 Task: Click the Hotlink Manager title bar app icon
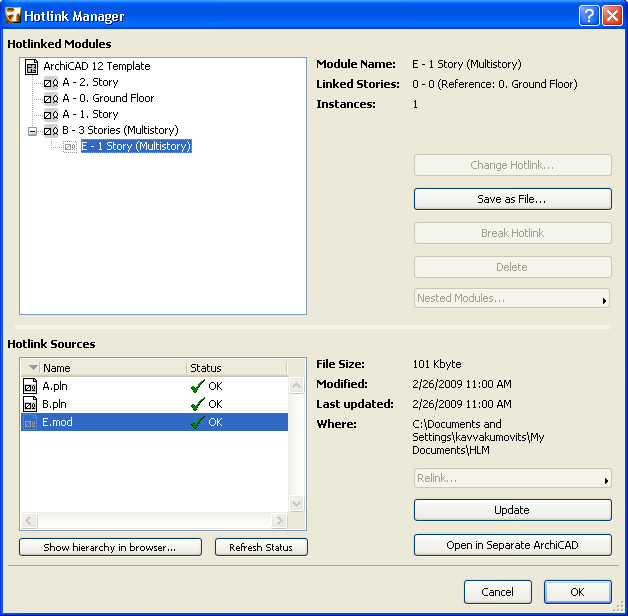(x=12, y=16)
